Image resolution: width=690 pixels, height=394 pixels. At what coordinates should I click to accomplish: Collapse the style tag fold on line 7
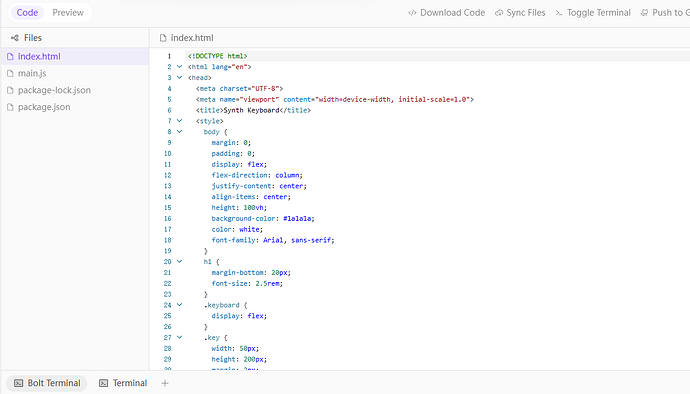point(180,121)
